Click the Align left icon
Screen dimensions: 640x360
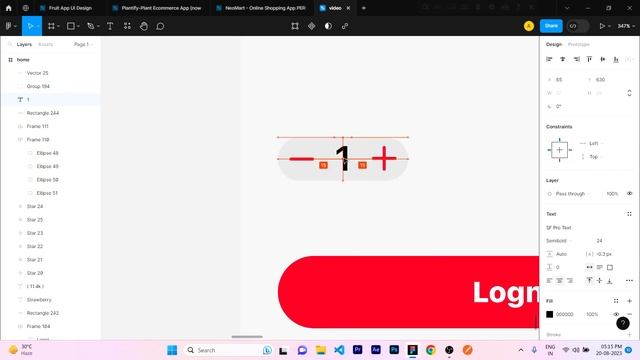(549, 59)
